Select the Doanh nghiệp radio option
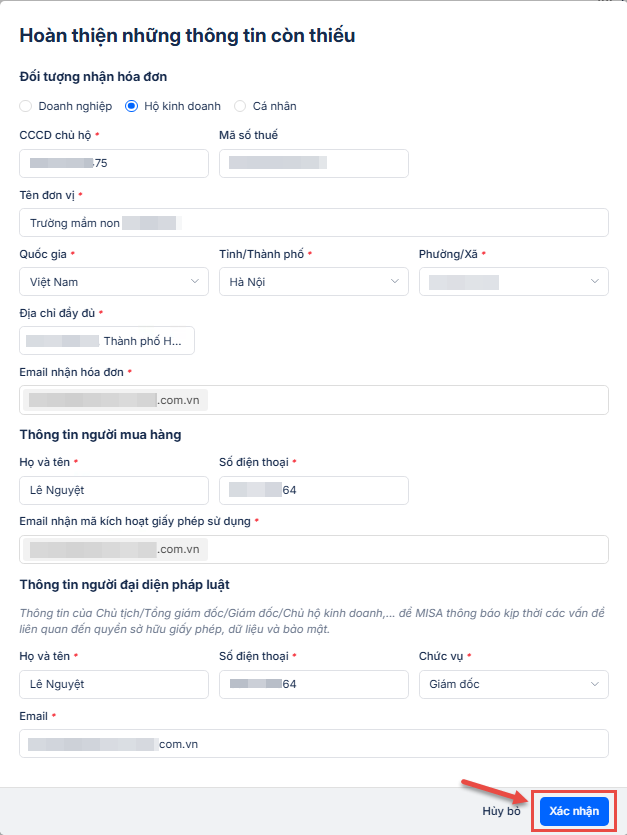 [26, 106]
